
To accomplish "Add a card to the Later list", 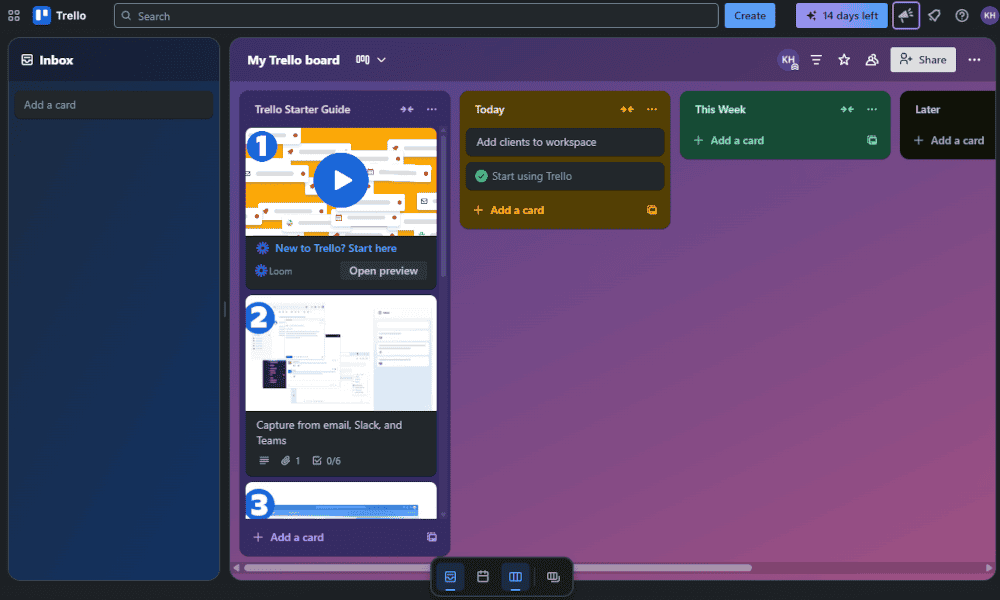I will pos(949,140).
